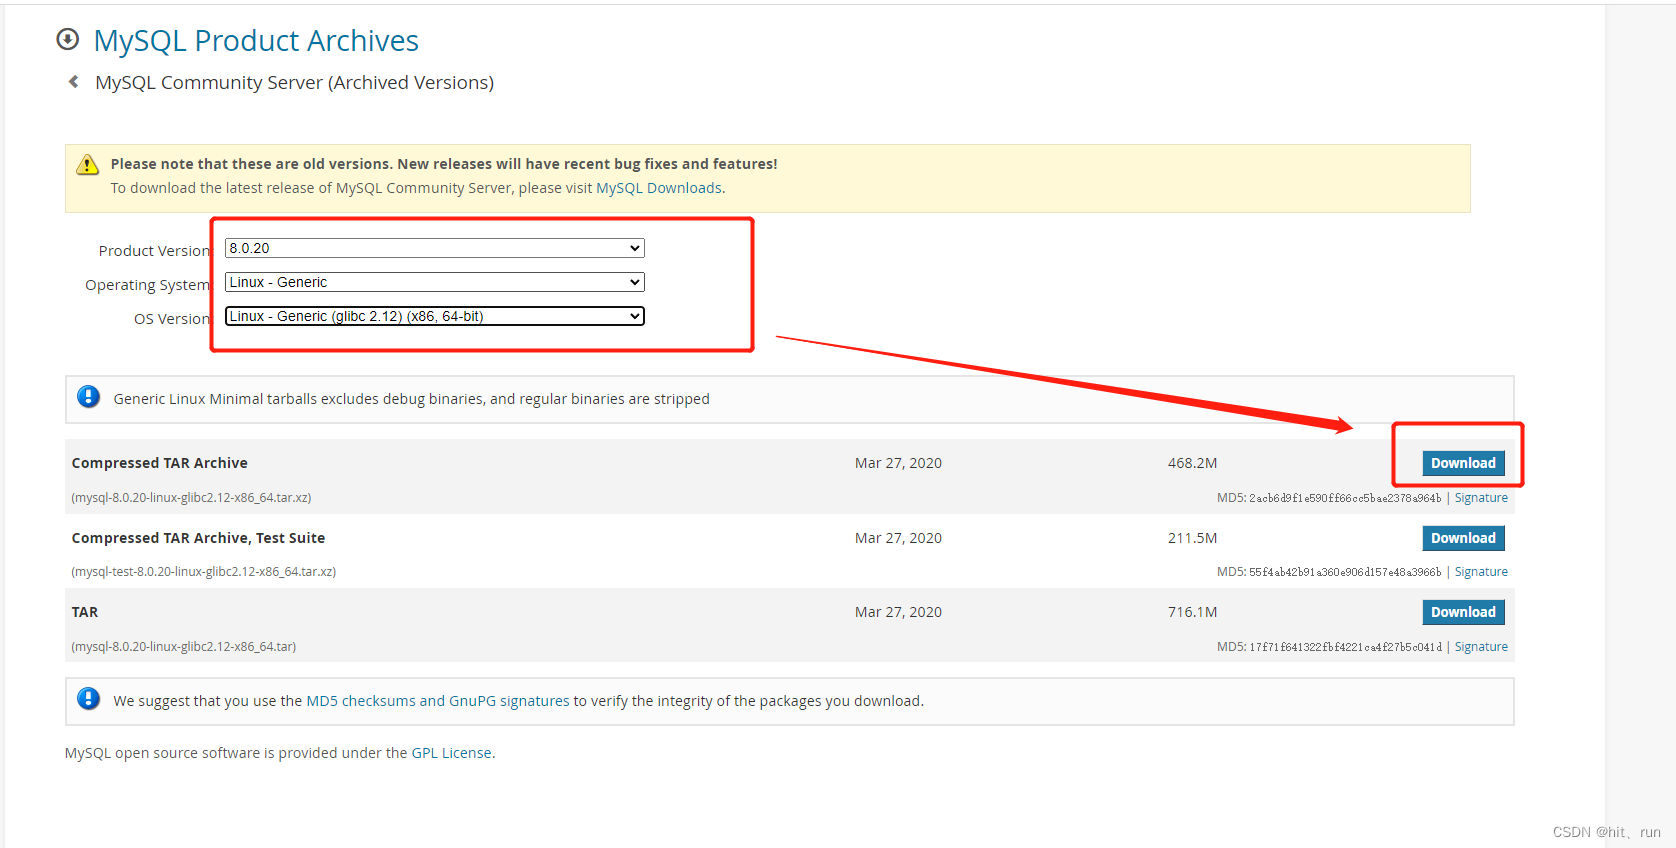
Task: Download the Compressed TAR Archive 468.2M
Action: click(1463, 463)
